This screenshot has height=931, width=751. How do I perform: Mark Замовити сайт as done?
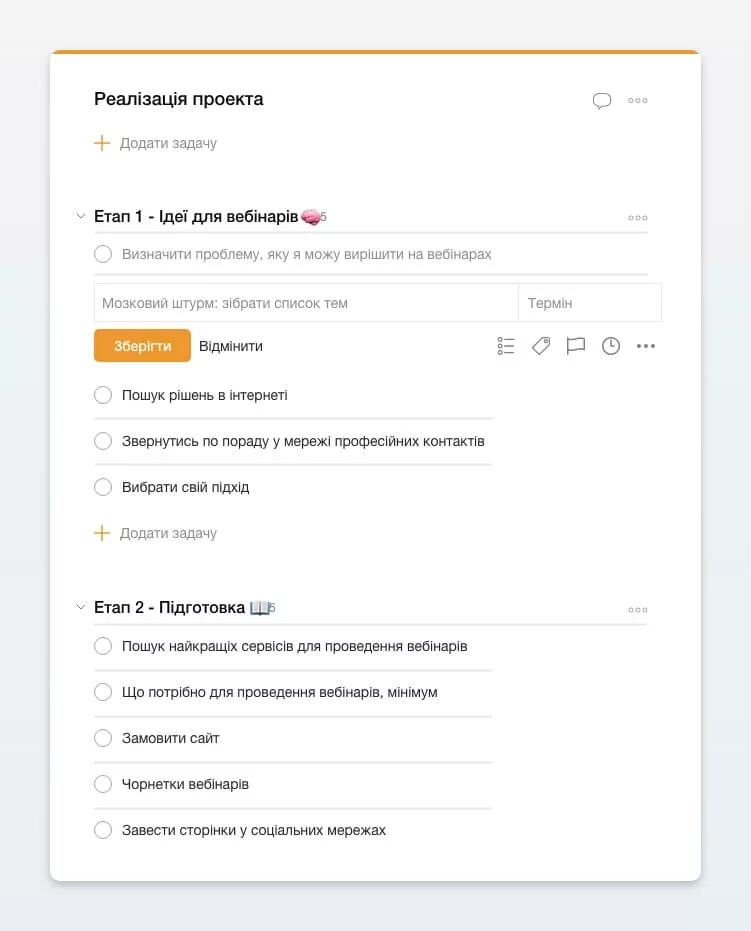coord(103,737)
